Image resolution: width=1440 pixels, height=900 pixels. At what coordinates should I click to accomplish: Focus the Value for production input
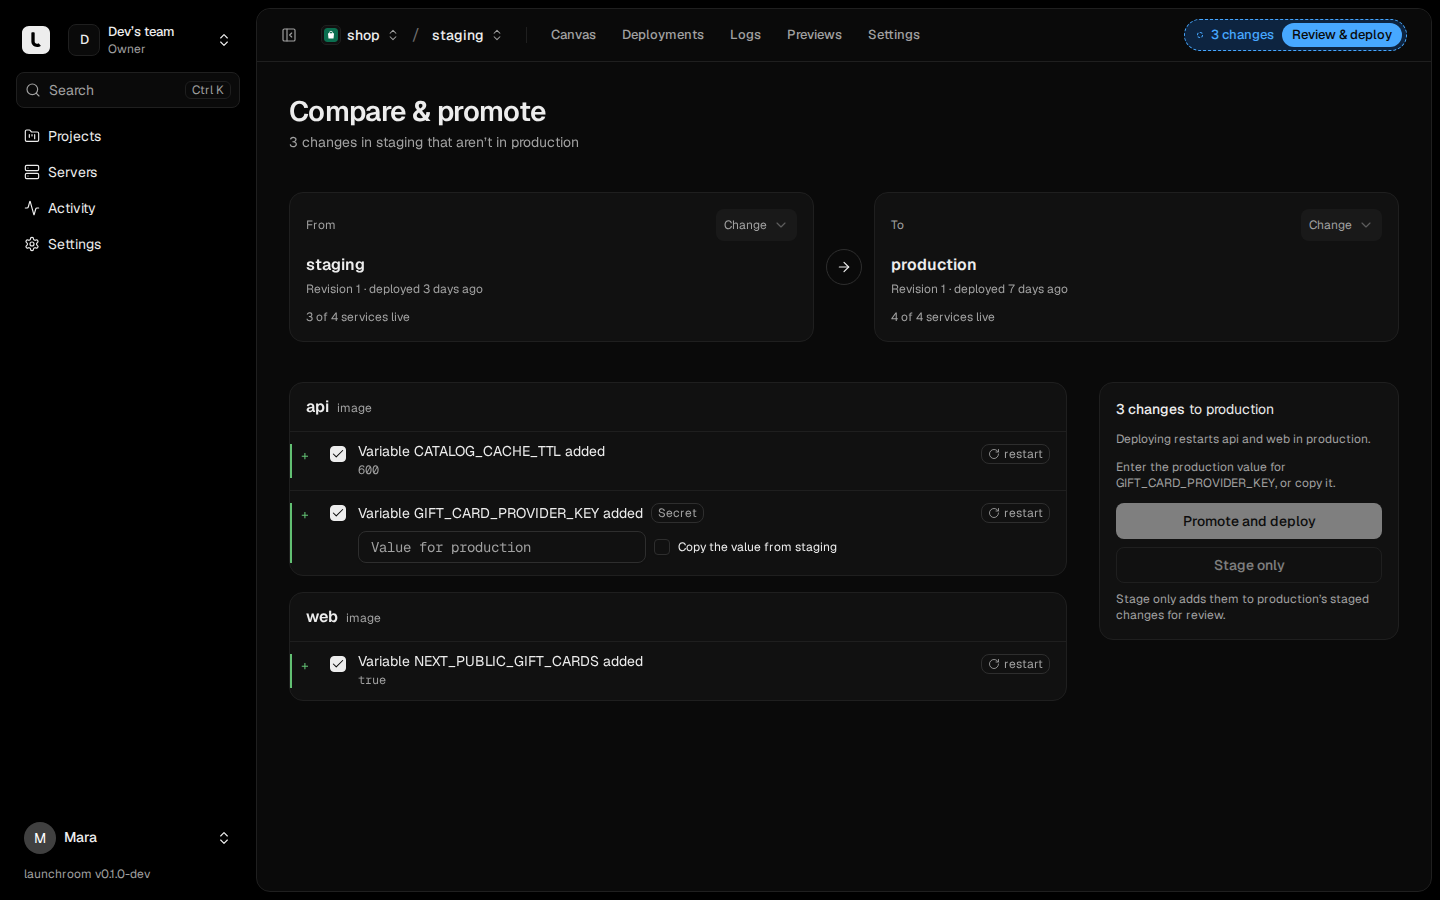pos(502,547)
